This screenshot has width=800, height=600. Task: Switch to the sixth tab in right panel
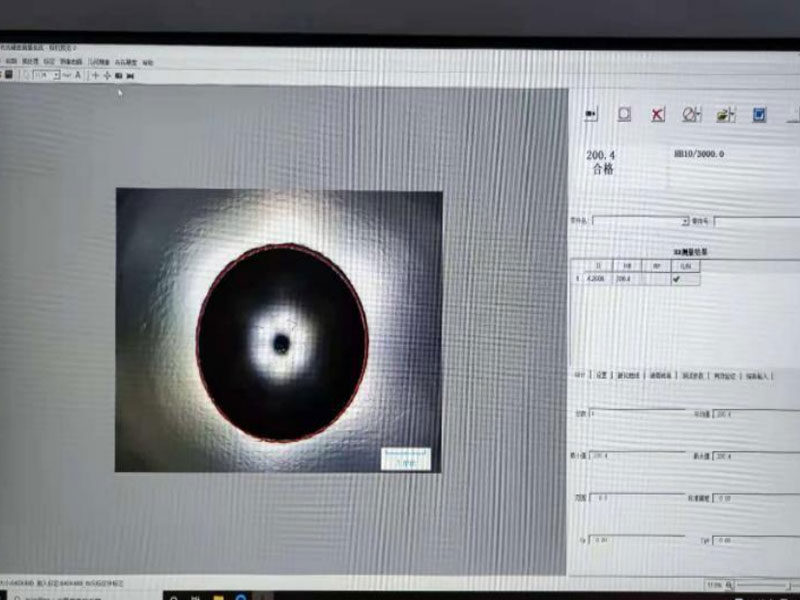pos(724,376)
